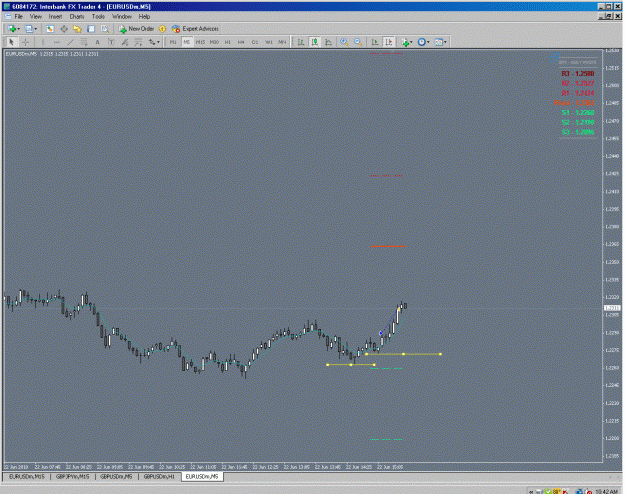
Task: Click the green S3 level label
Action: tap(578, 132)
